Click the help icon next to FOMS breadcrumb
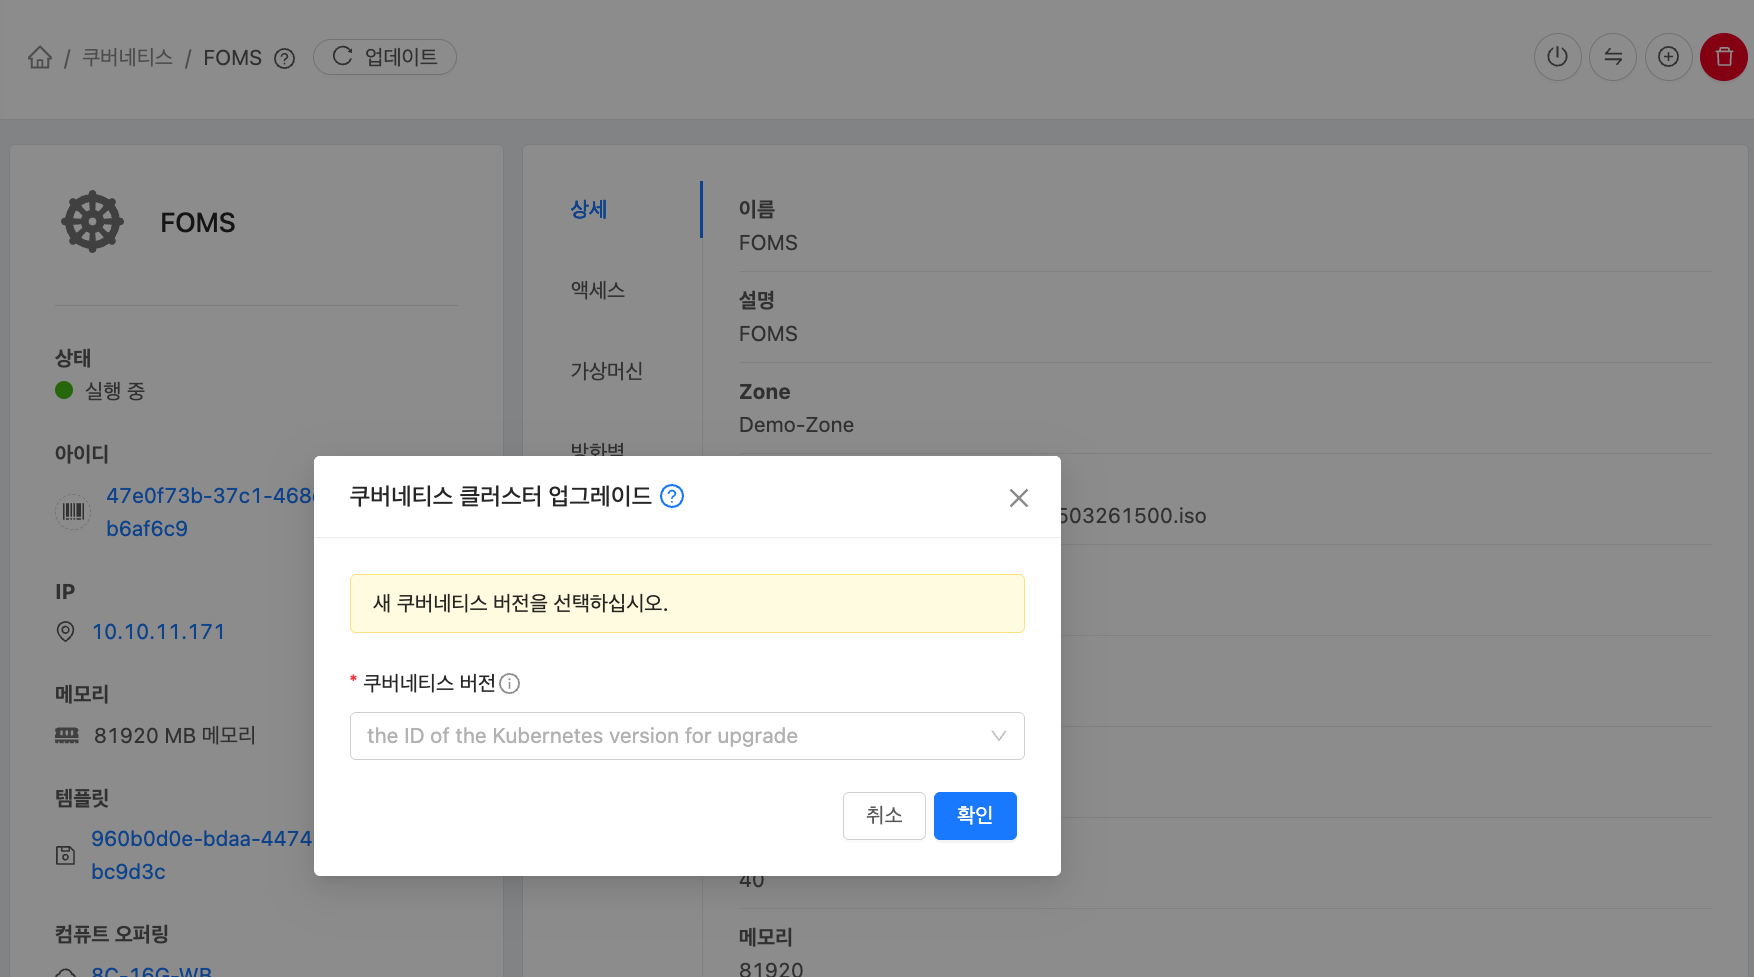The height and width of the screenshot is (977, 1754). pyautogui.click(x=285, y=59)
